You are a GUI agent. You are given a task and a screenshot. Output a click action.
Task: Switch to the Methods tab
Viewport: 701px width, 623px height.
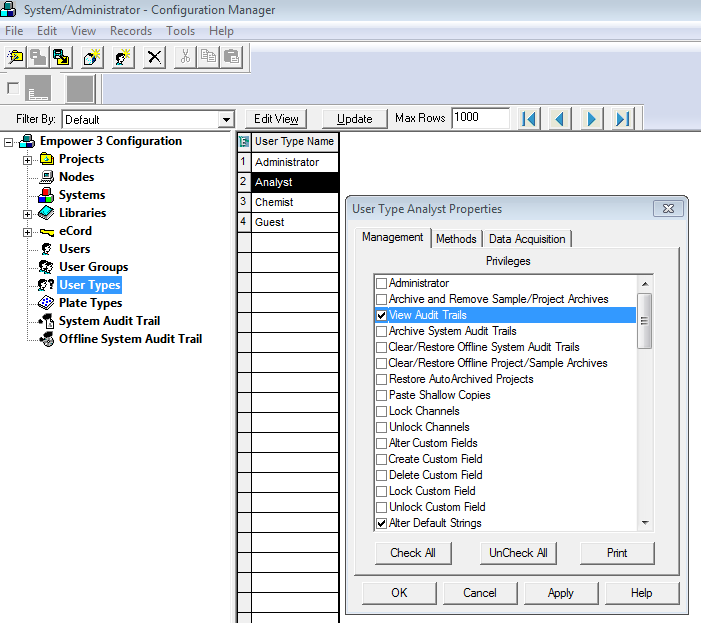[456, 239]
